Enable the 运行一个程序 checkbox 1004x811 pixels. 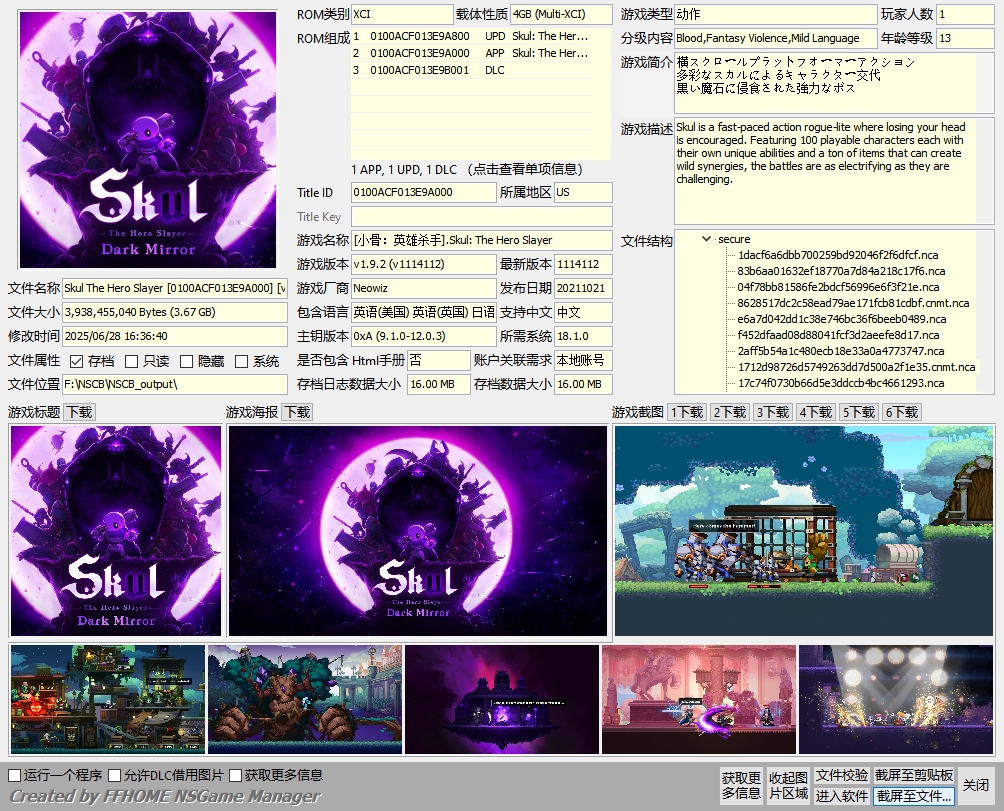click(x=15, y=775)
